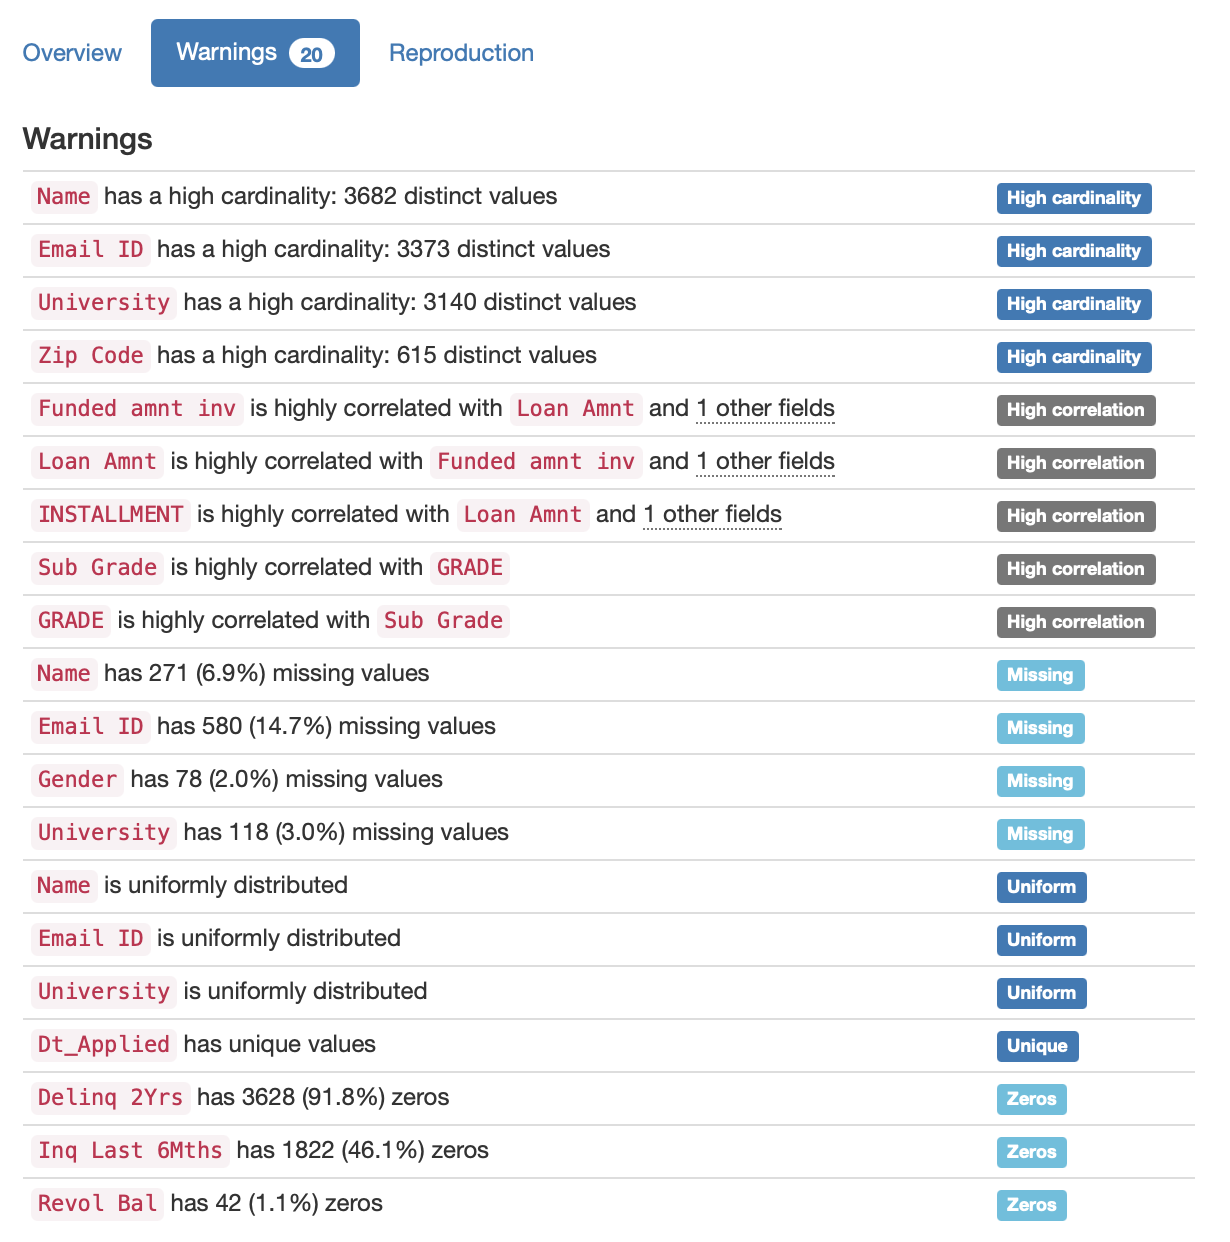
Task: Click the Zeros badge for Revol Bal
Action: point(1031,1205)
